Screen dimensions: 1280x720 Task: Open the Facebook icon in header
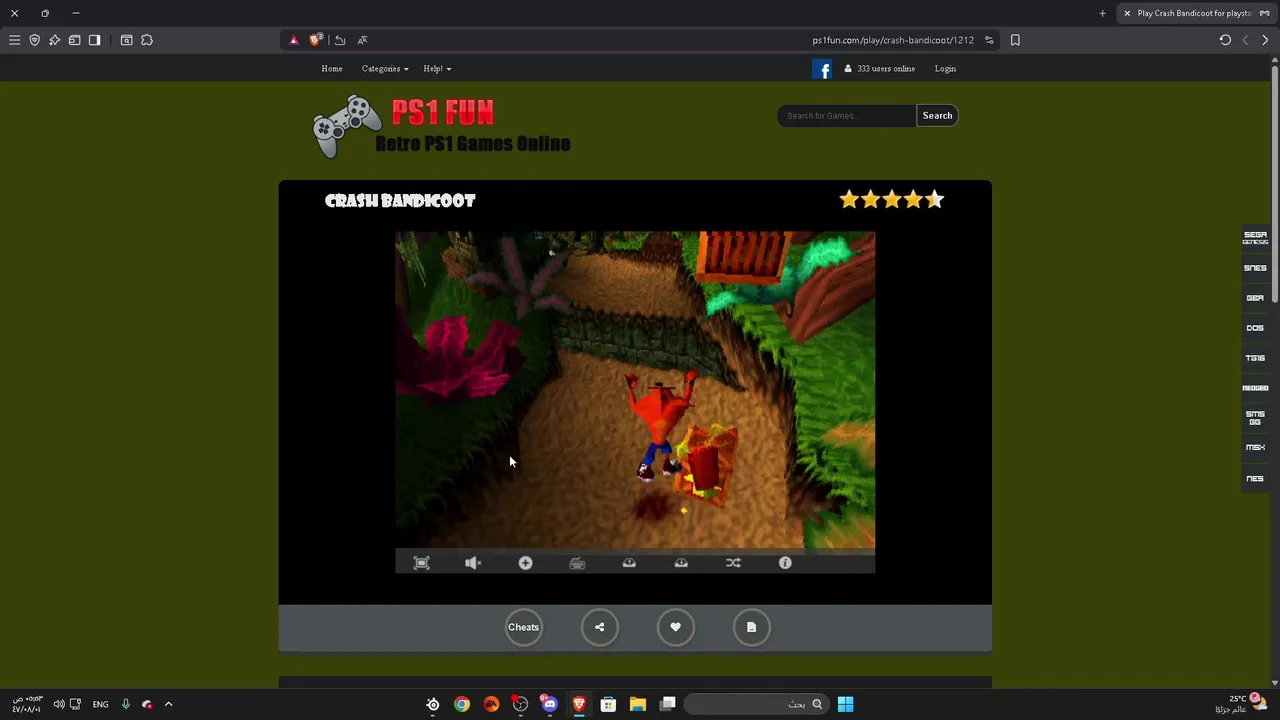pos(822,69)
